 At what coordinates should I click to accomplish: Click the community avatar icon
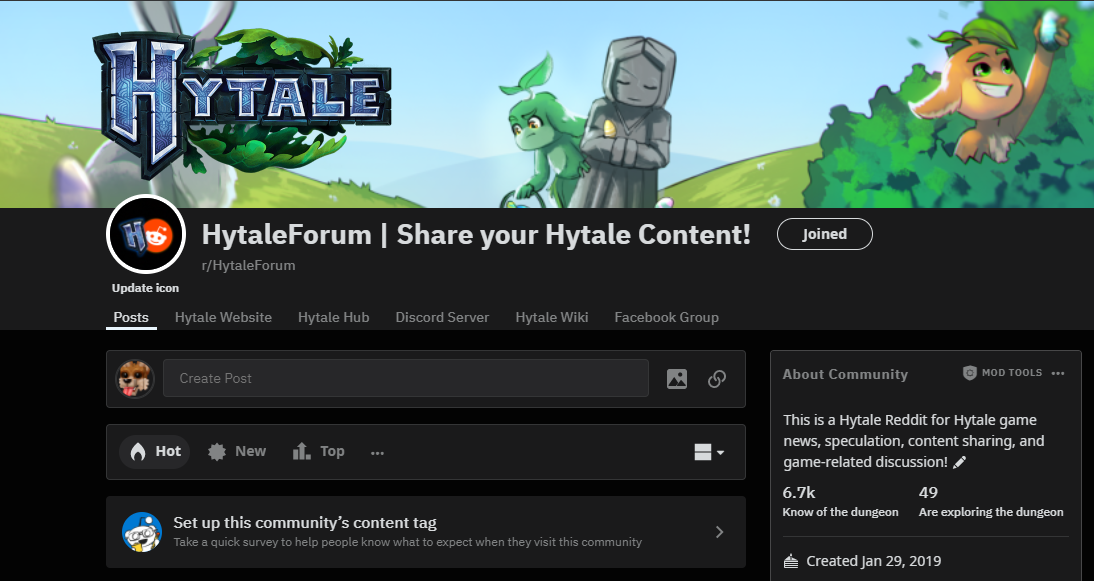point(146,234)
